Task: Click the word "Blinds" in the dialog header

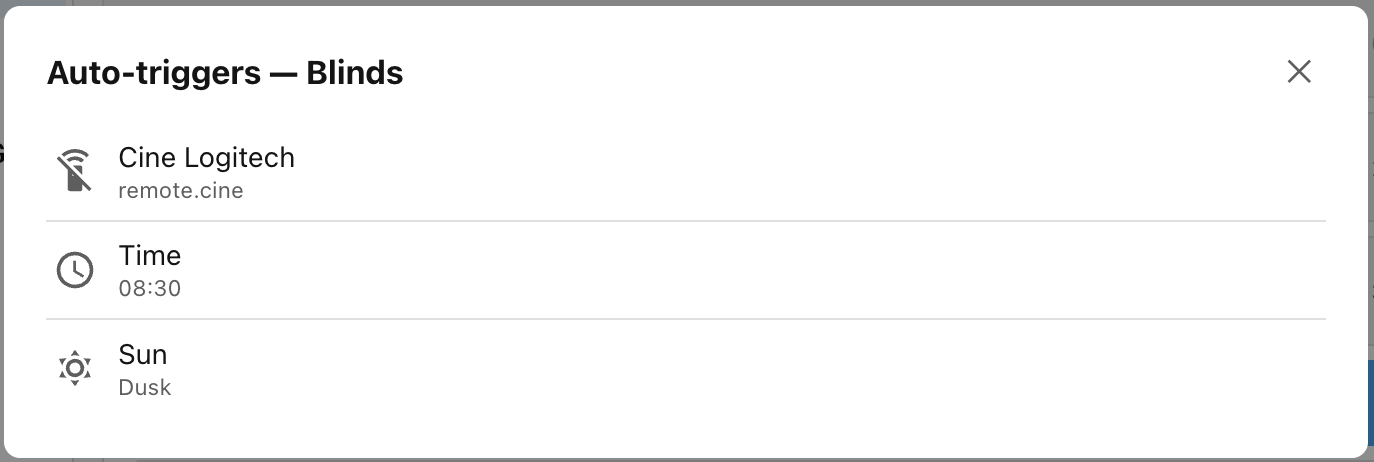Action: pos(355,73)
